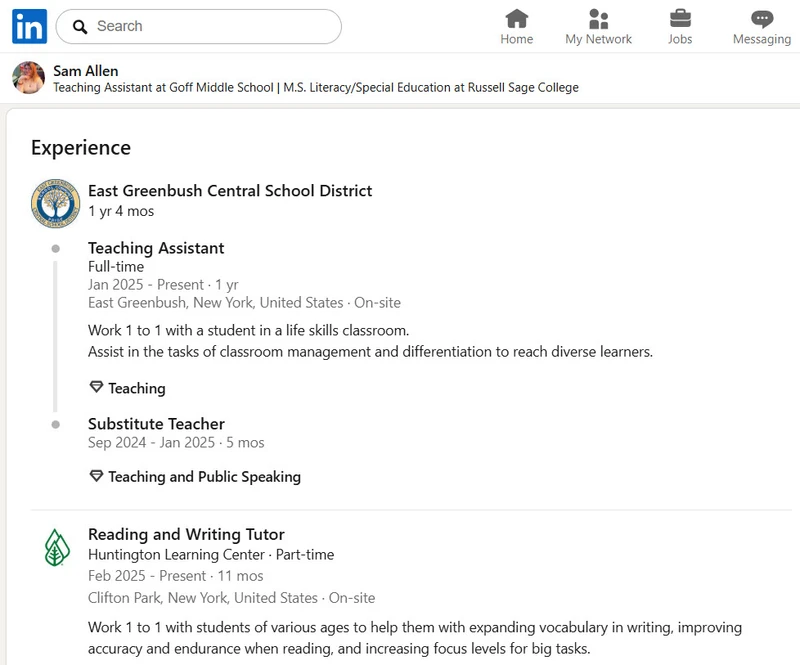Click the 'Full-time' employment type text

pyautogui.click(x=116, y=267)
